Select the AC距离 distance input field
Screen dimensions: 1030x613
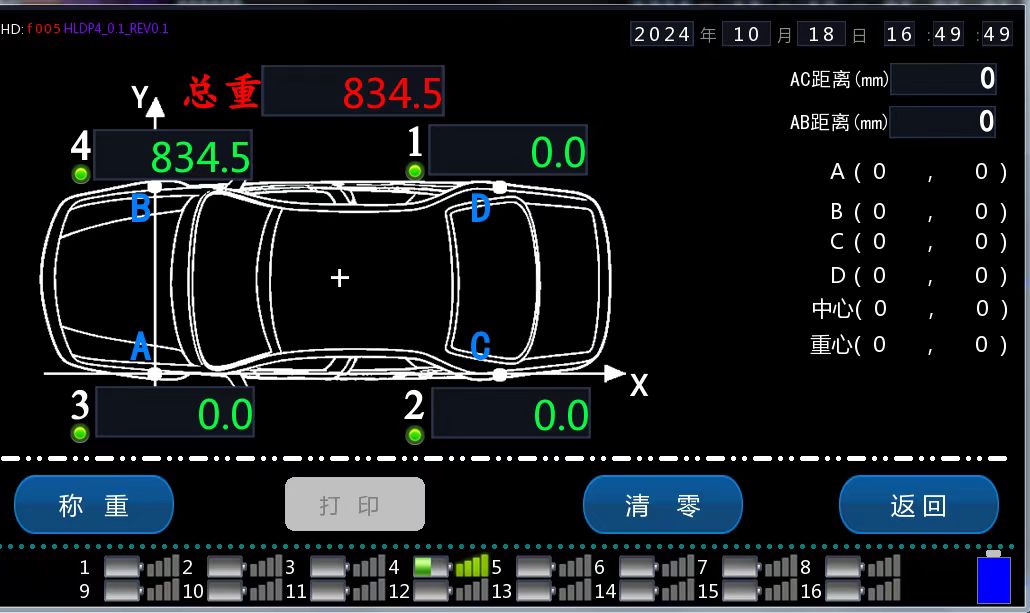click(943, 79)
